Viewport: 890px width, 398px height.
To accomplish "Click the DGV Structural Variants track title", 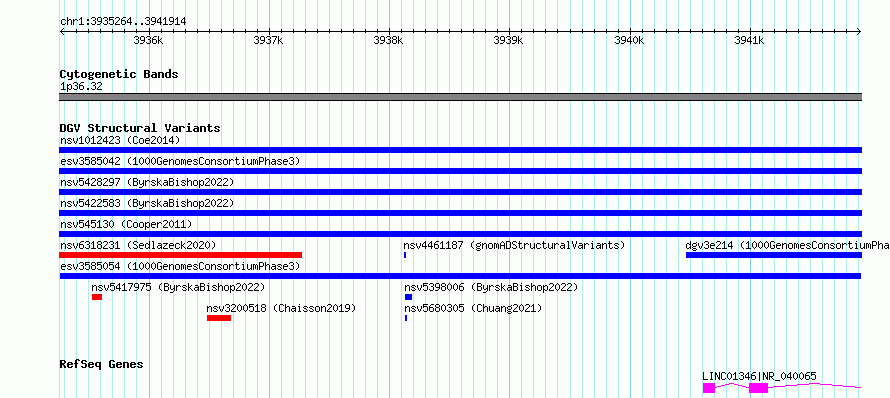I will (140, 128).
